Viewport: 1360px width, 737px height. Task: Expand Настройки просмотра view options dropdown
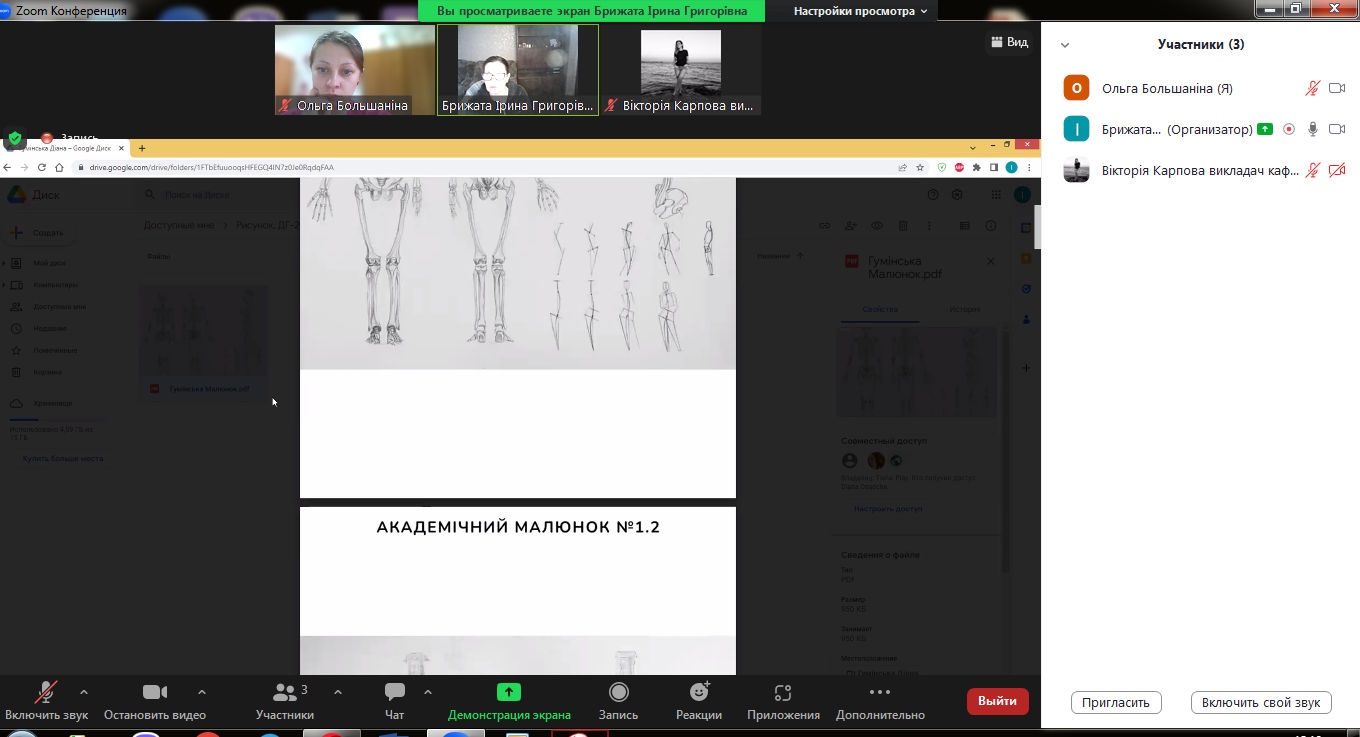tap(860, 11)
